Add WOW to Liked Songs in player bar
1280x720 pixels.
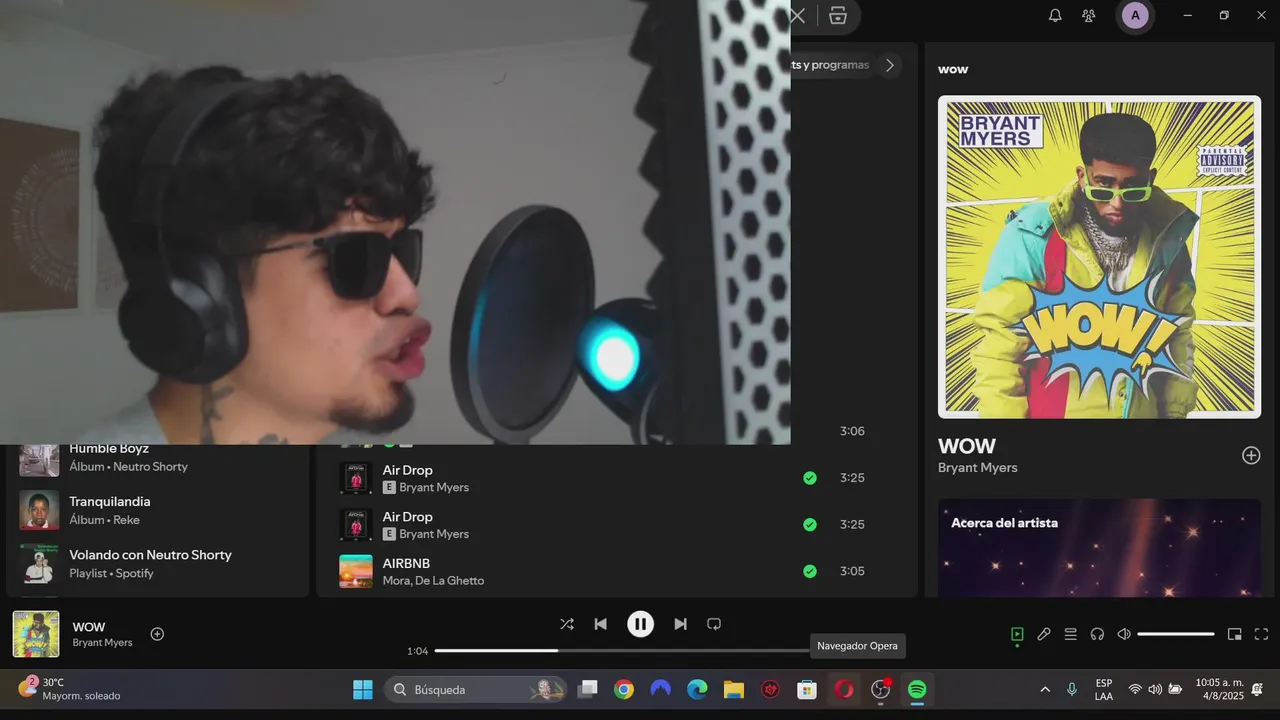(x=157, y=634)
